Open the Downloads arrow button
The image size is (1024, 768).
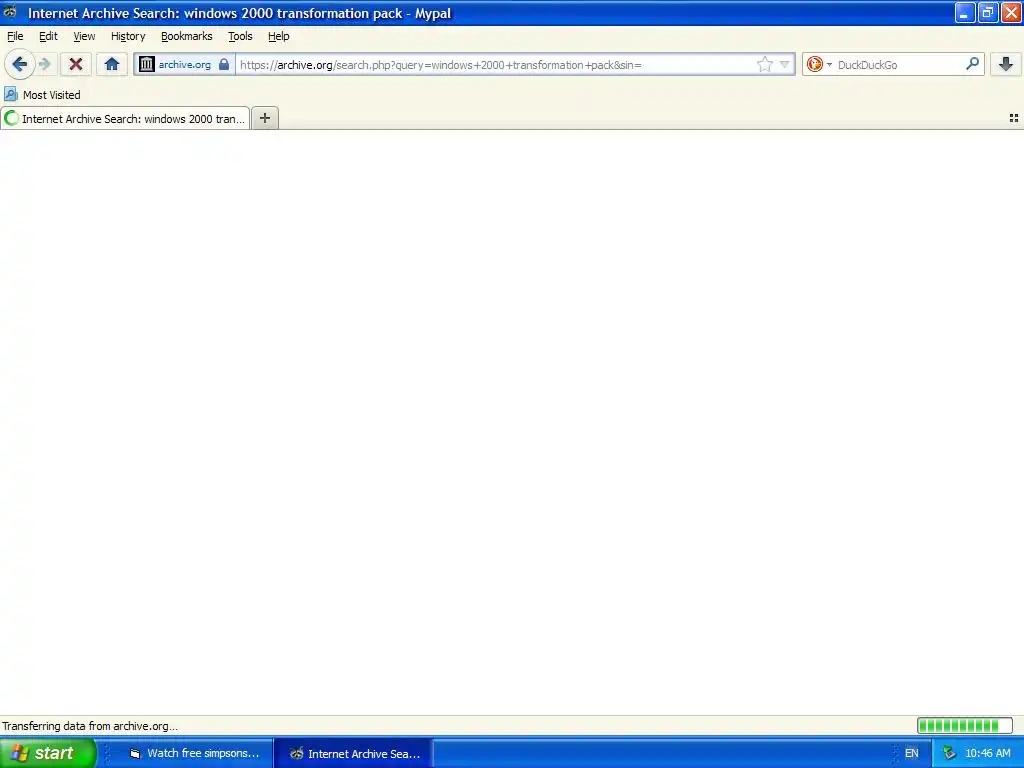[x=1006, y=64]
